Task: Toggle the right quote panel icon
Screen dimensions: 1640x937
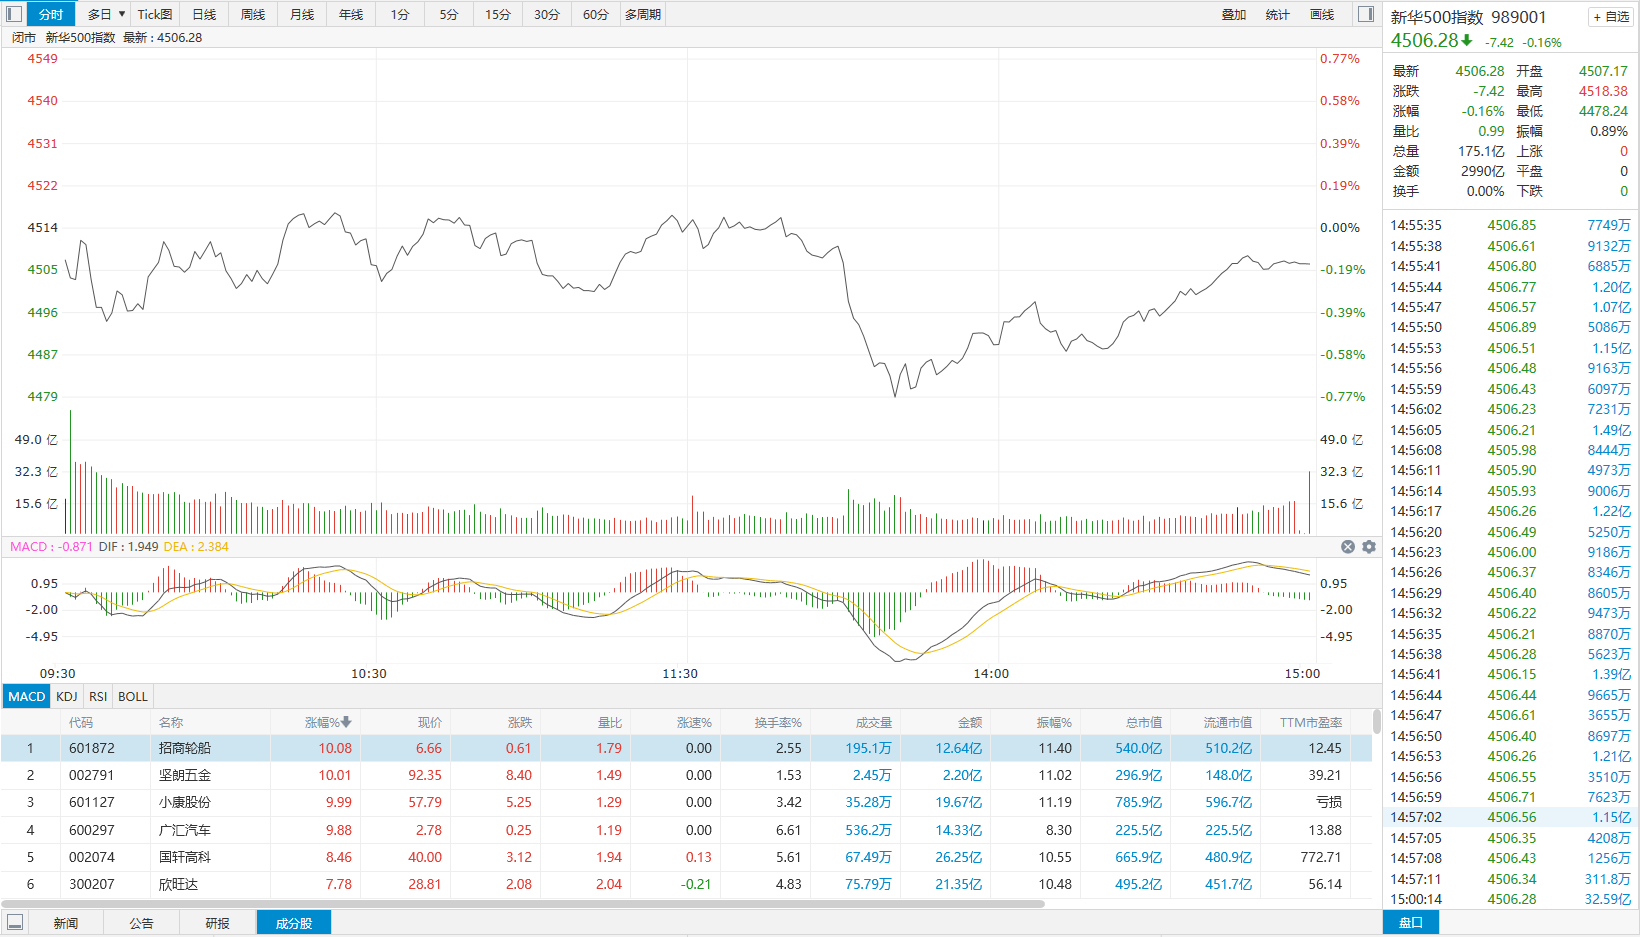Action: click(1365, 14)
